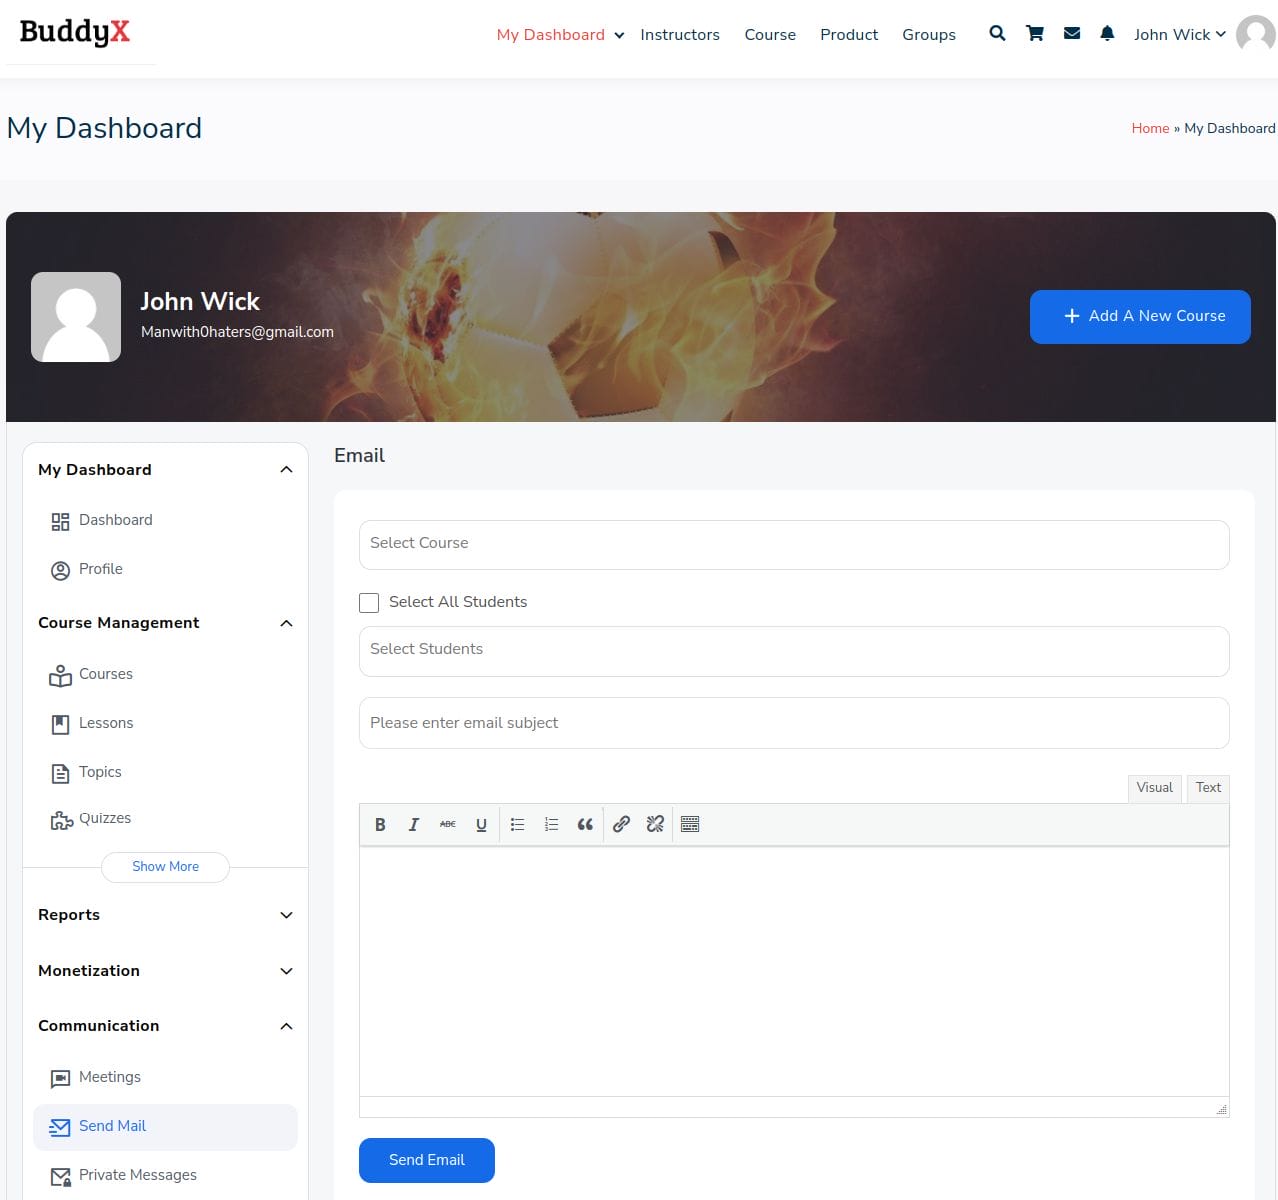Insert a blockquote using the quote icon
1278x1200 pixels.
585,825
